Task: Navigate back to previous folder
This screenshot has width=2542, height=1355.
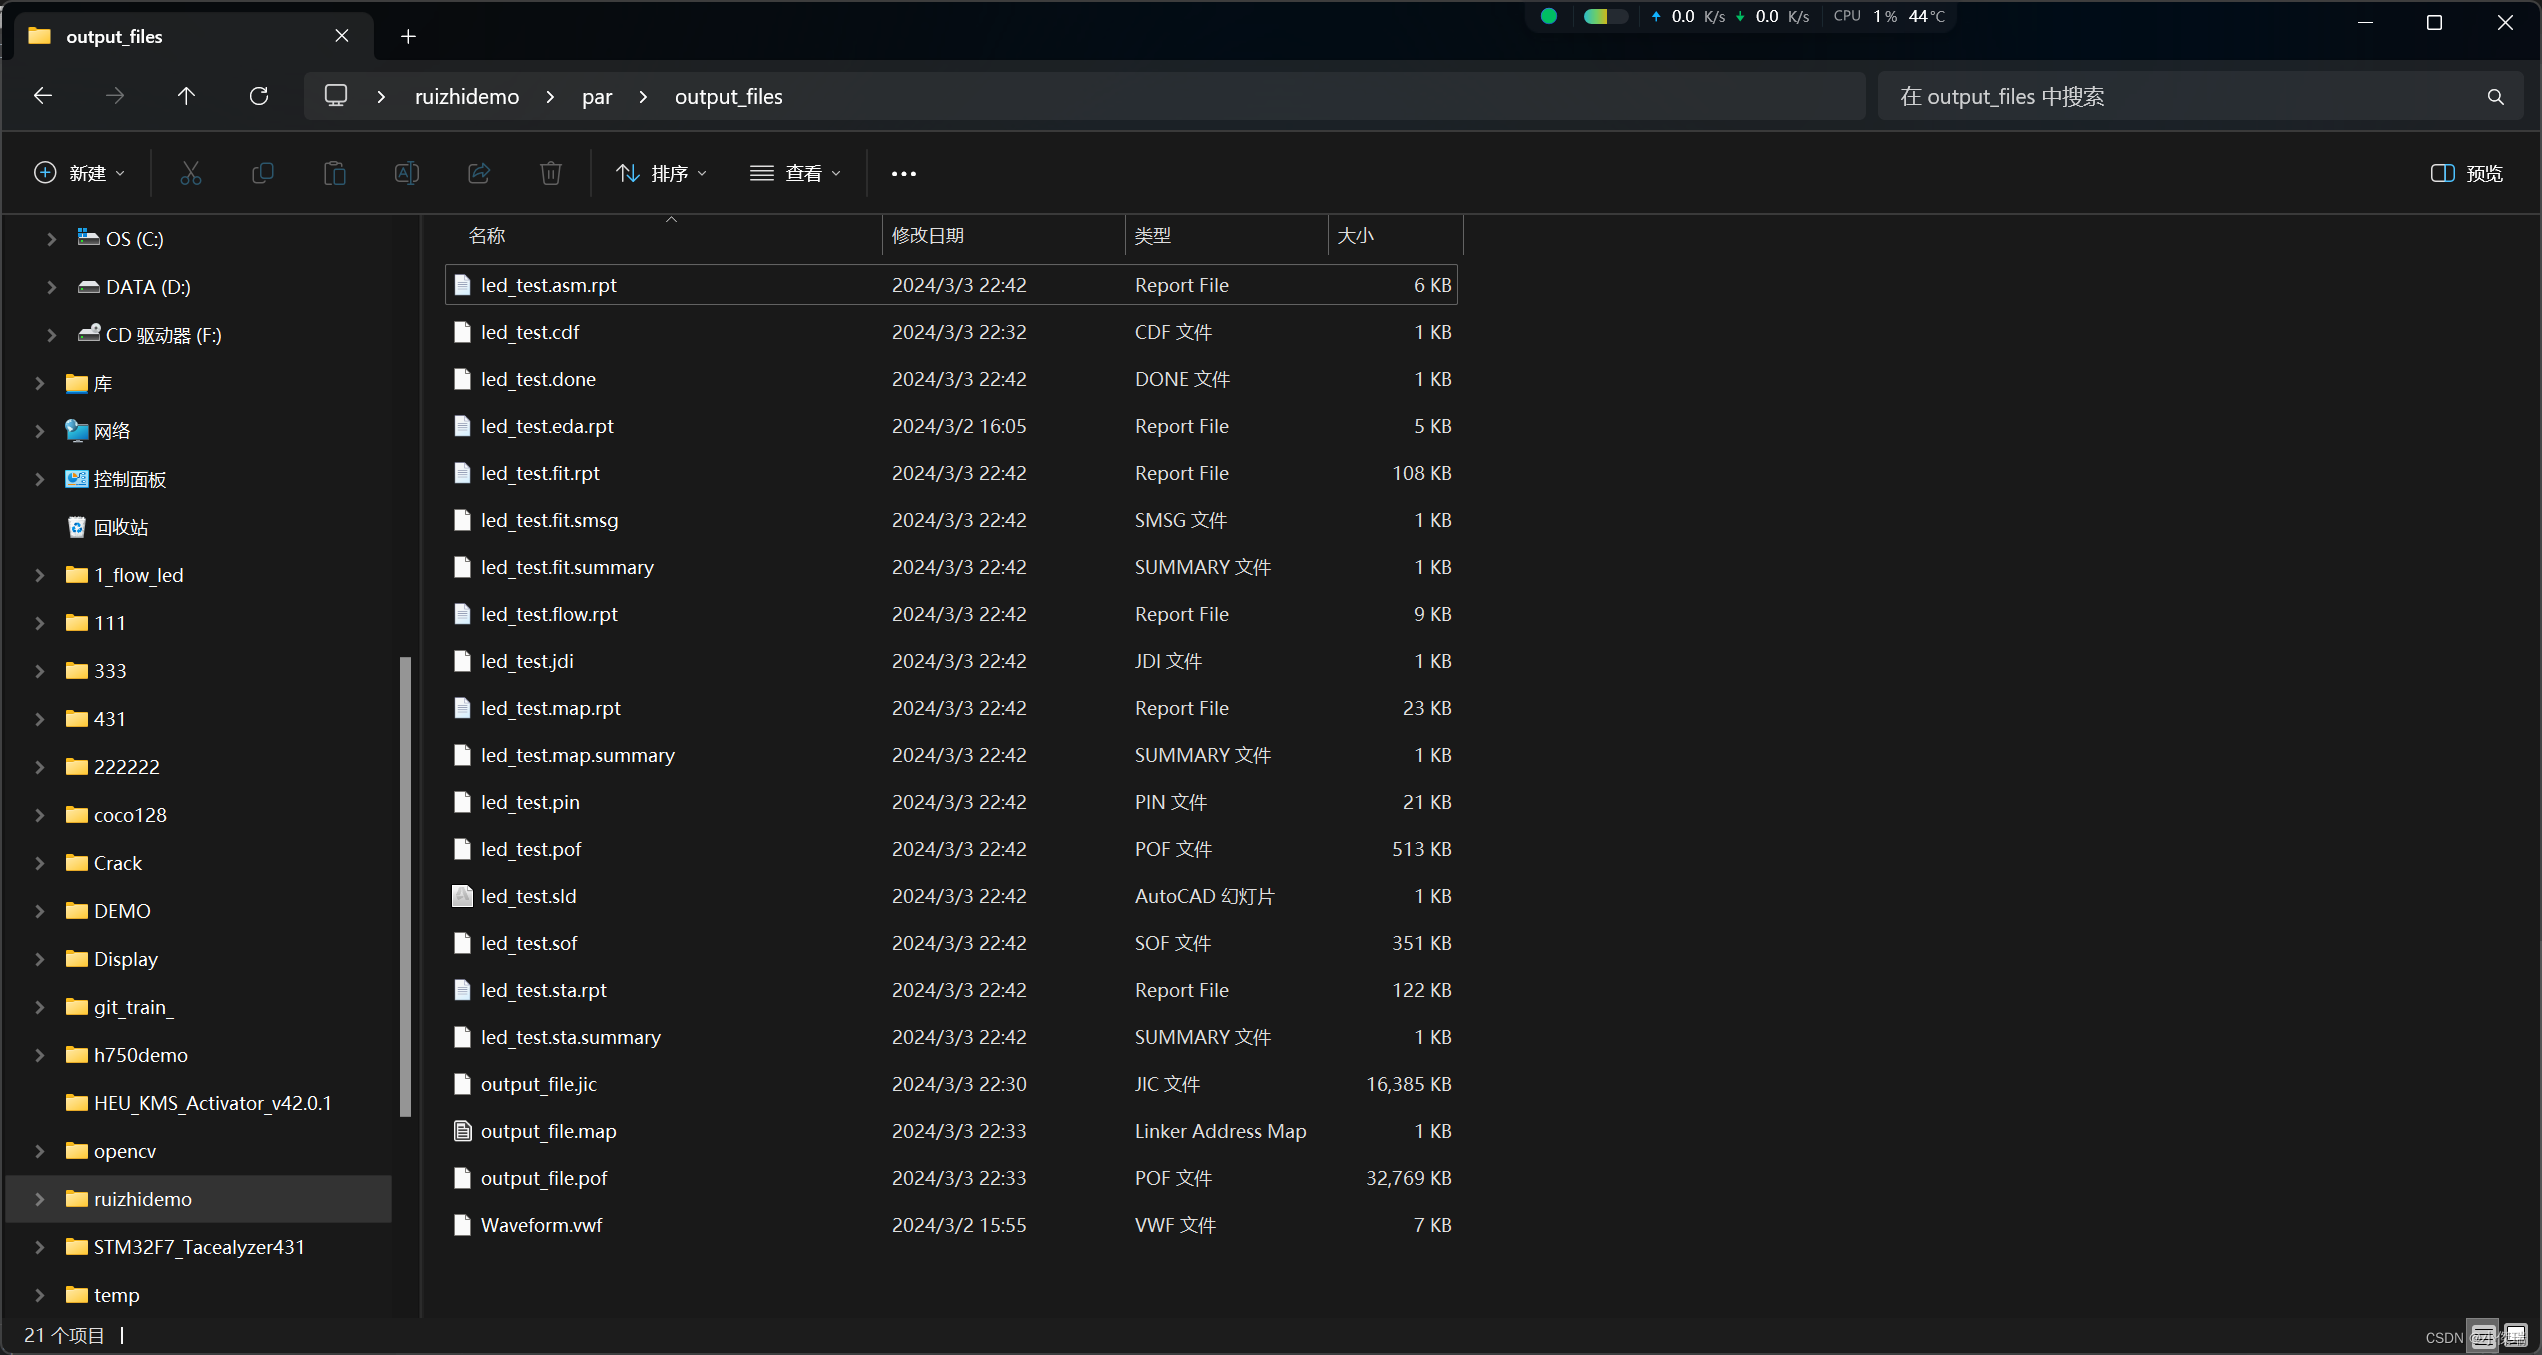Action: click(x=43, y=96)
